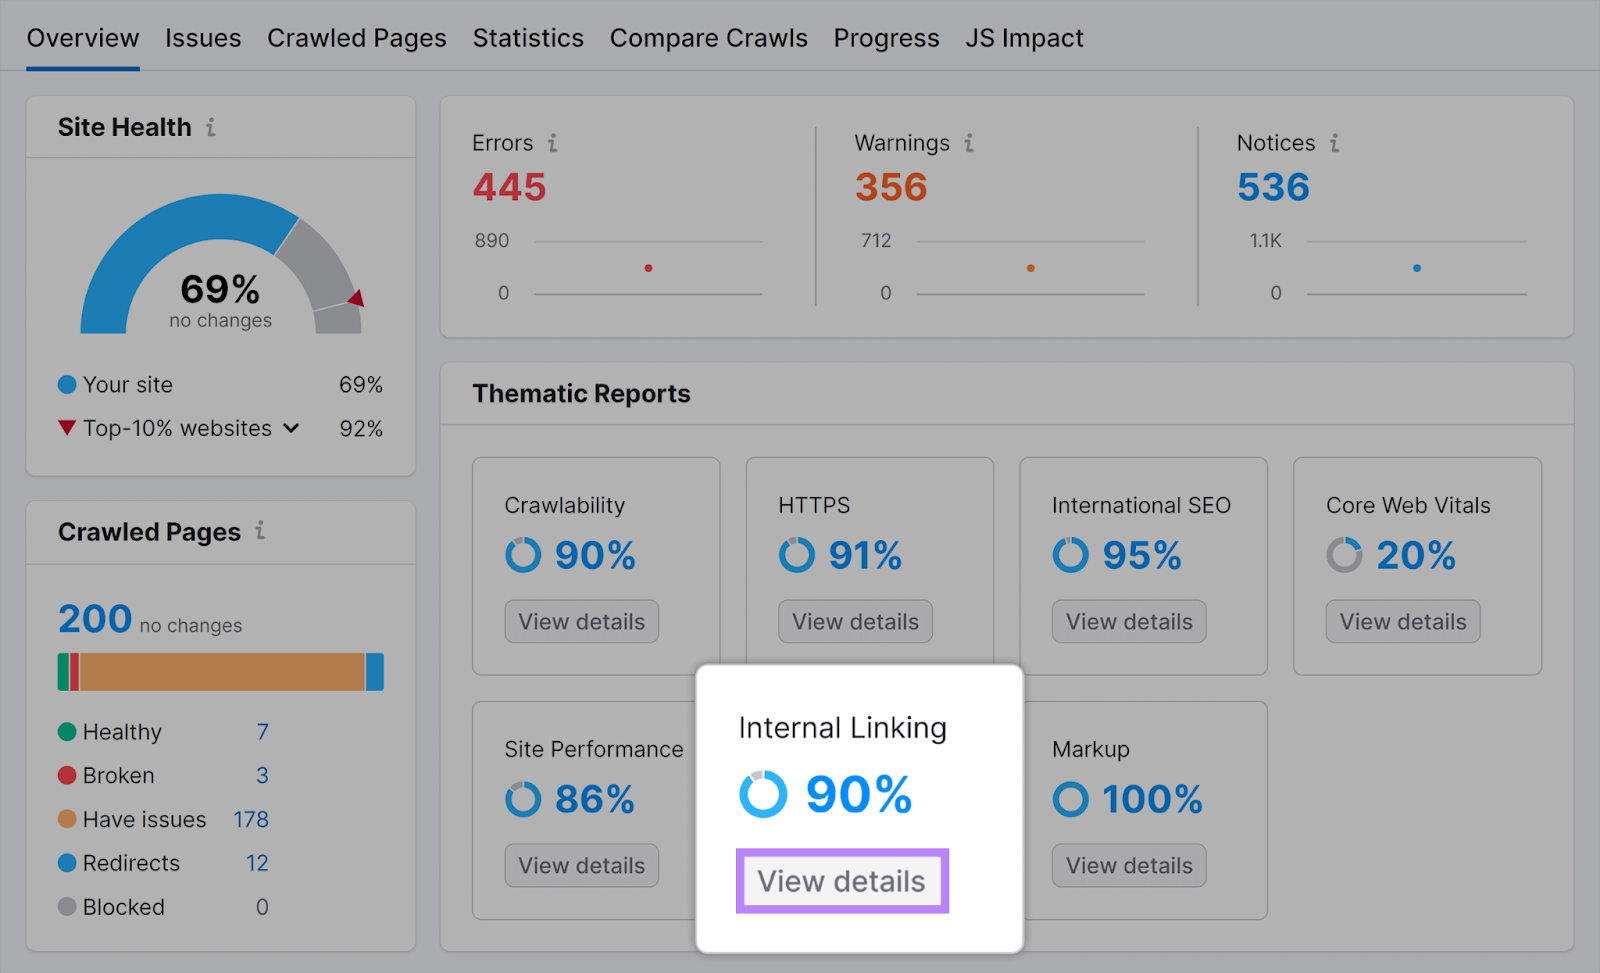Expand the Top-10% websites dropdown

[291, 428]
